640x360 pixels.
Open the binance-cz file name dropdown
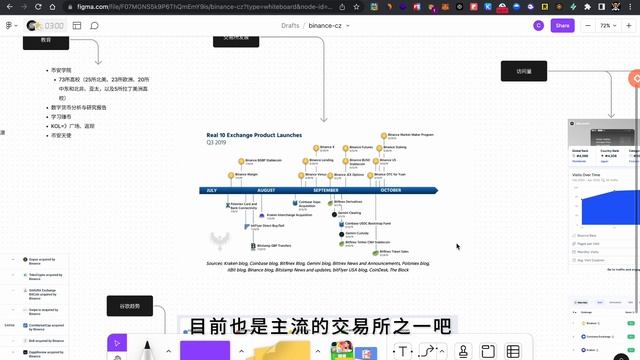click(348, 25)
